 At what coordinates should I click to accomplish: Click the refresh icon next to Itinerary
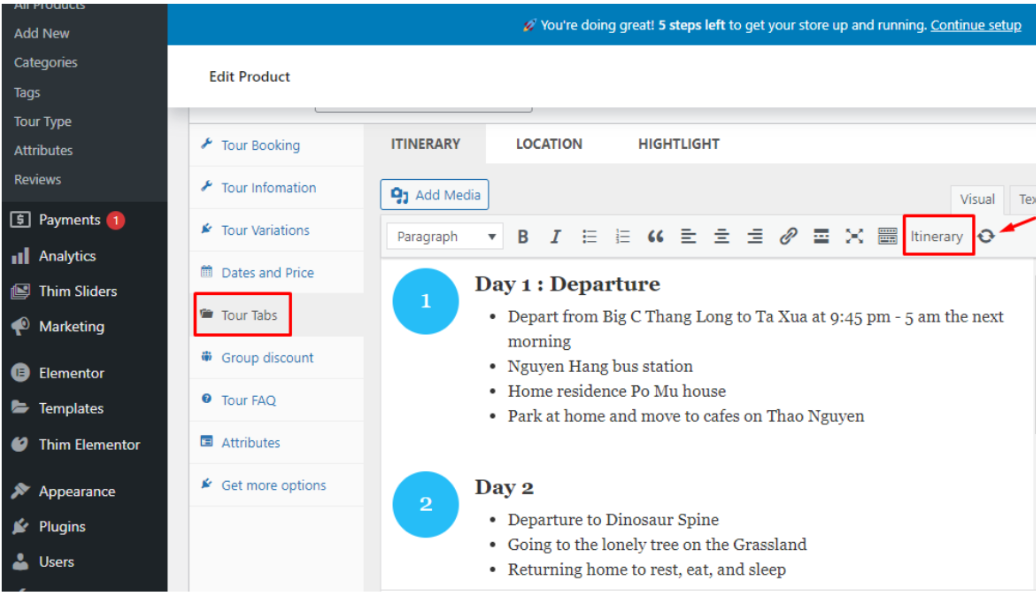[x=986, y=236]
